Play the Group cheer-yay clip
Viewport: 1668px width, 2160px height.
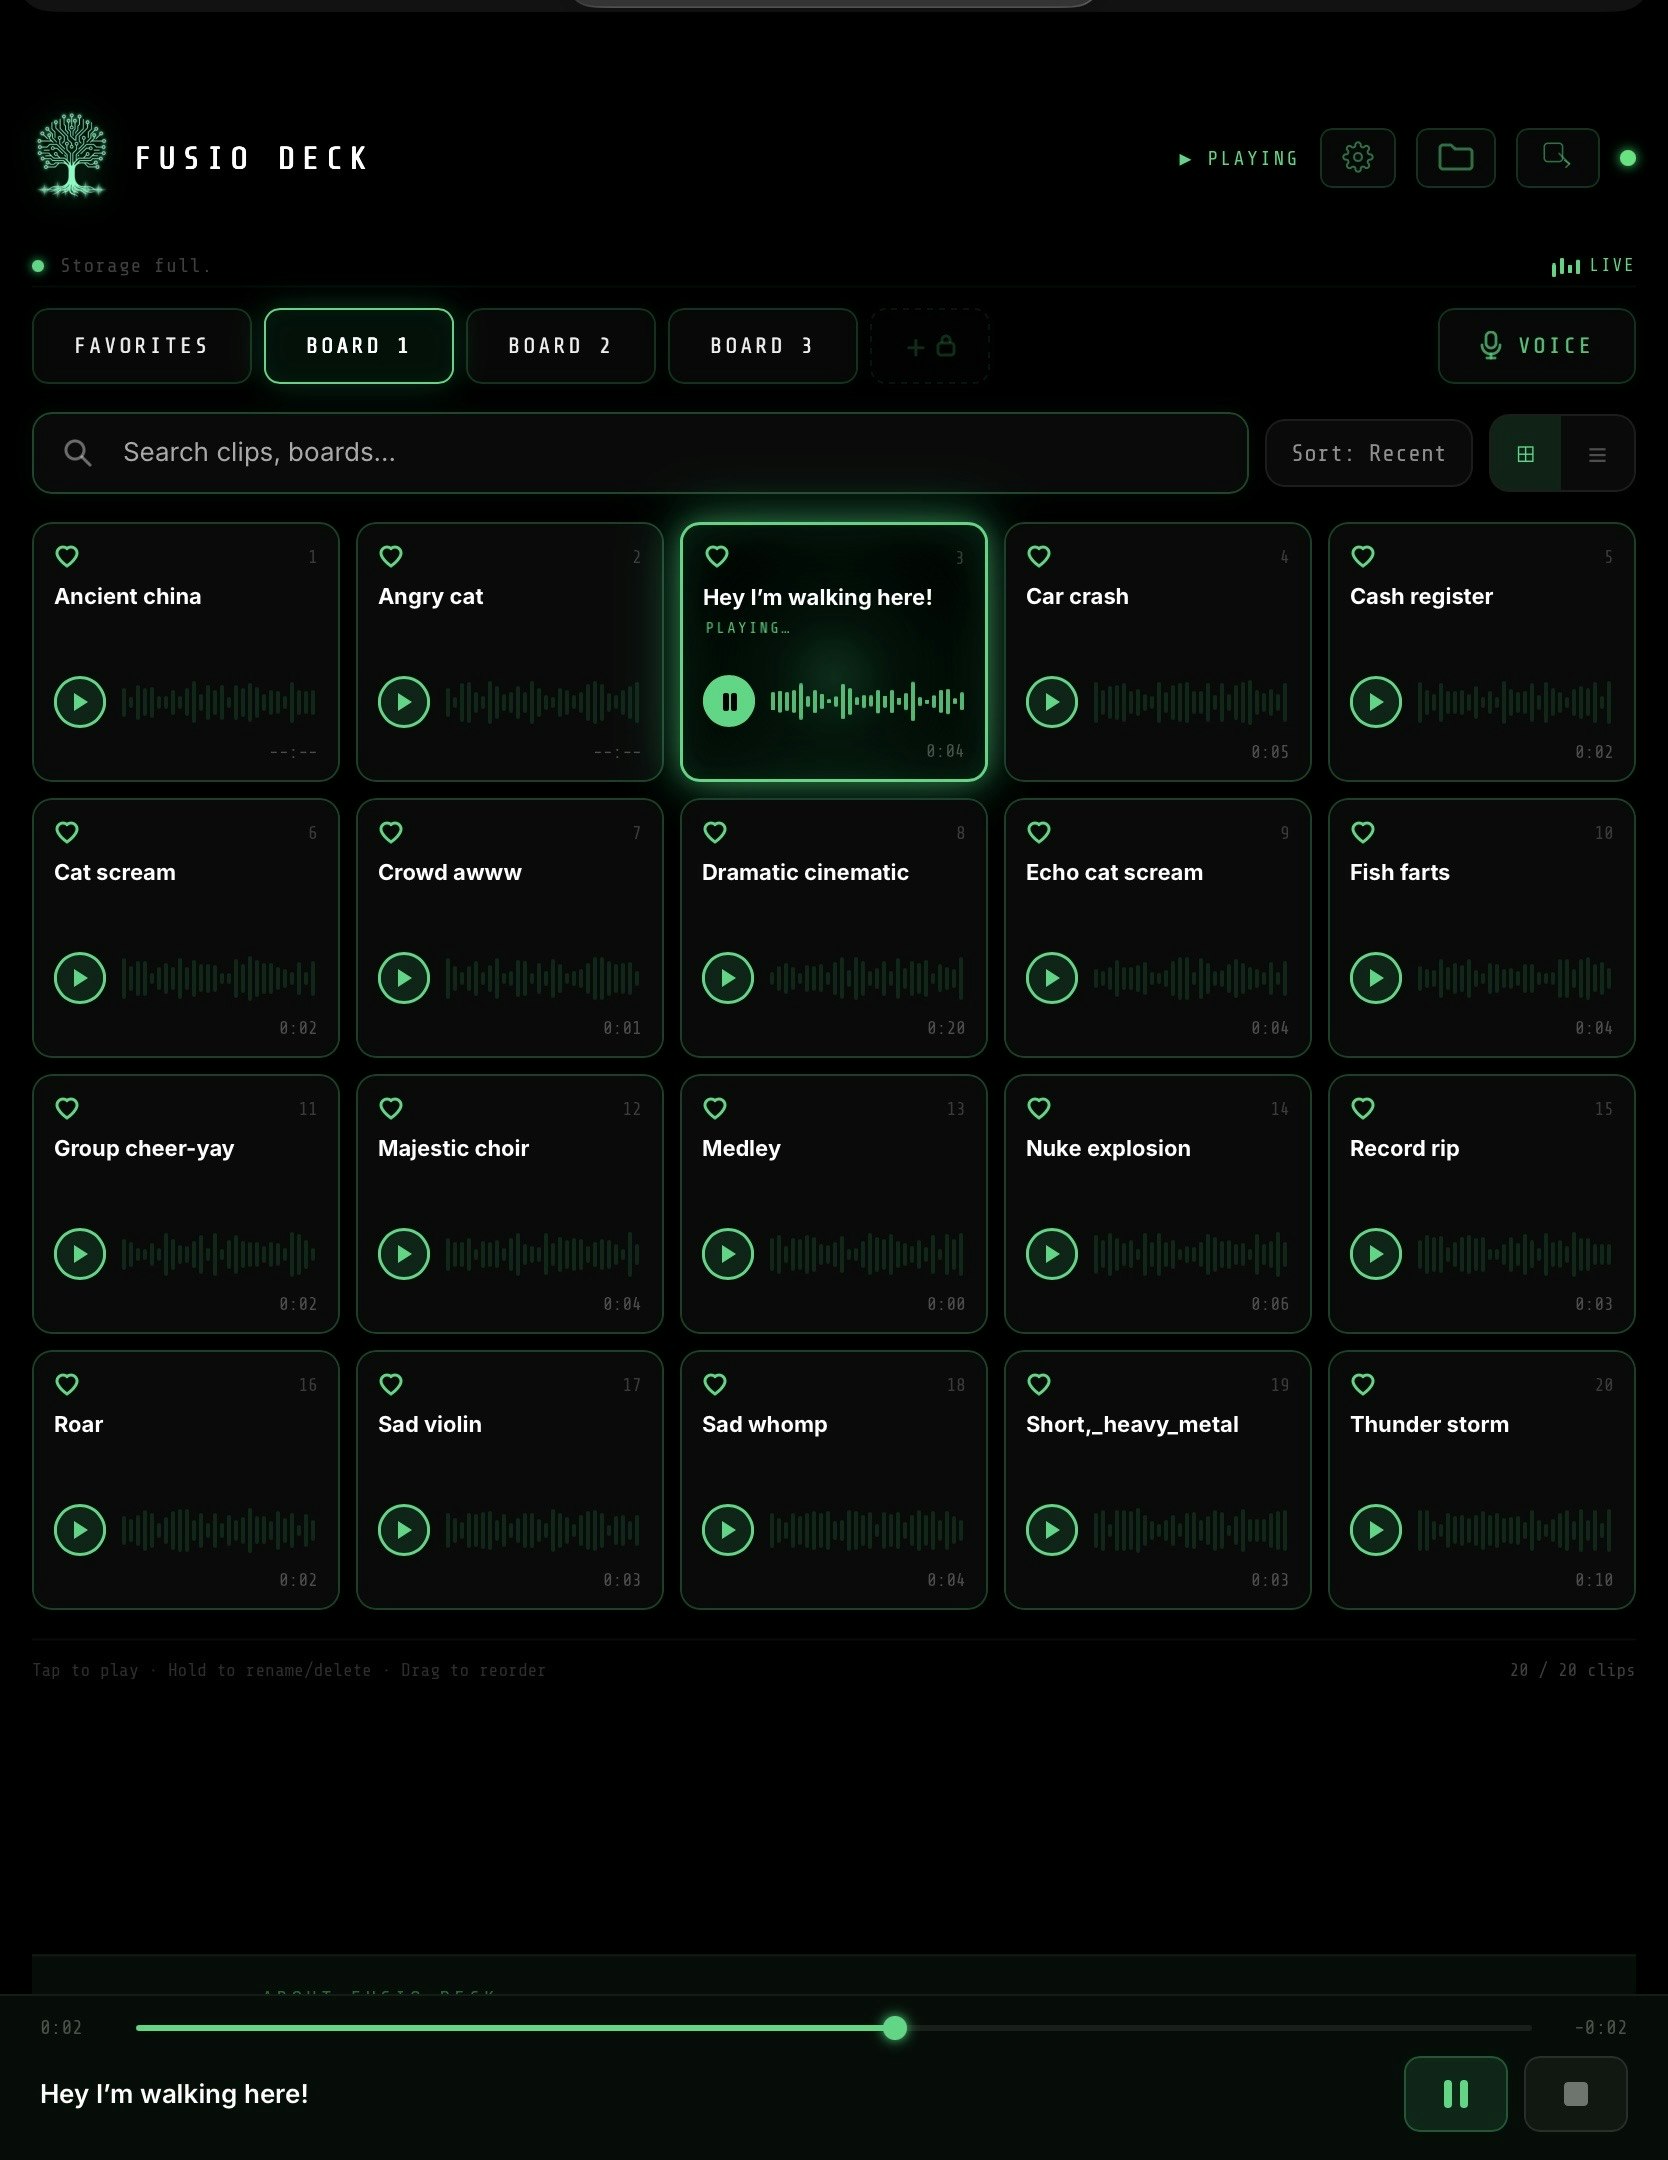[80, 1254]
